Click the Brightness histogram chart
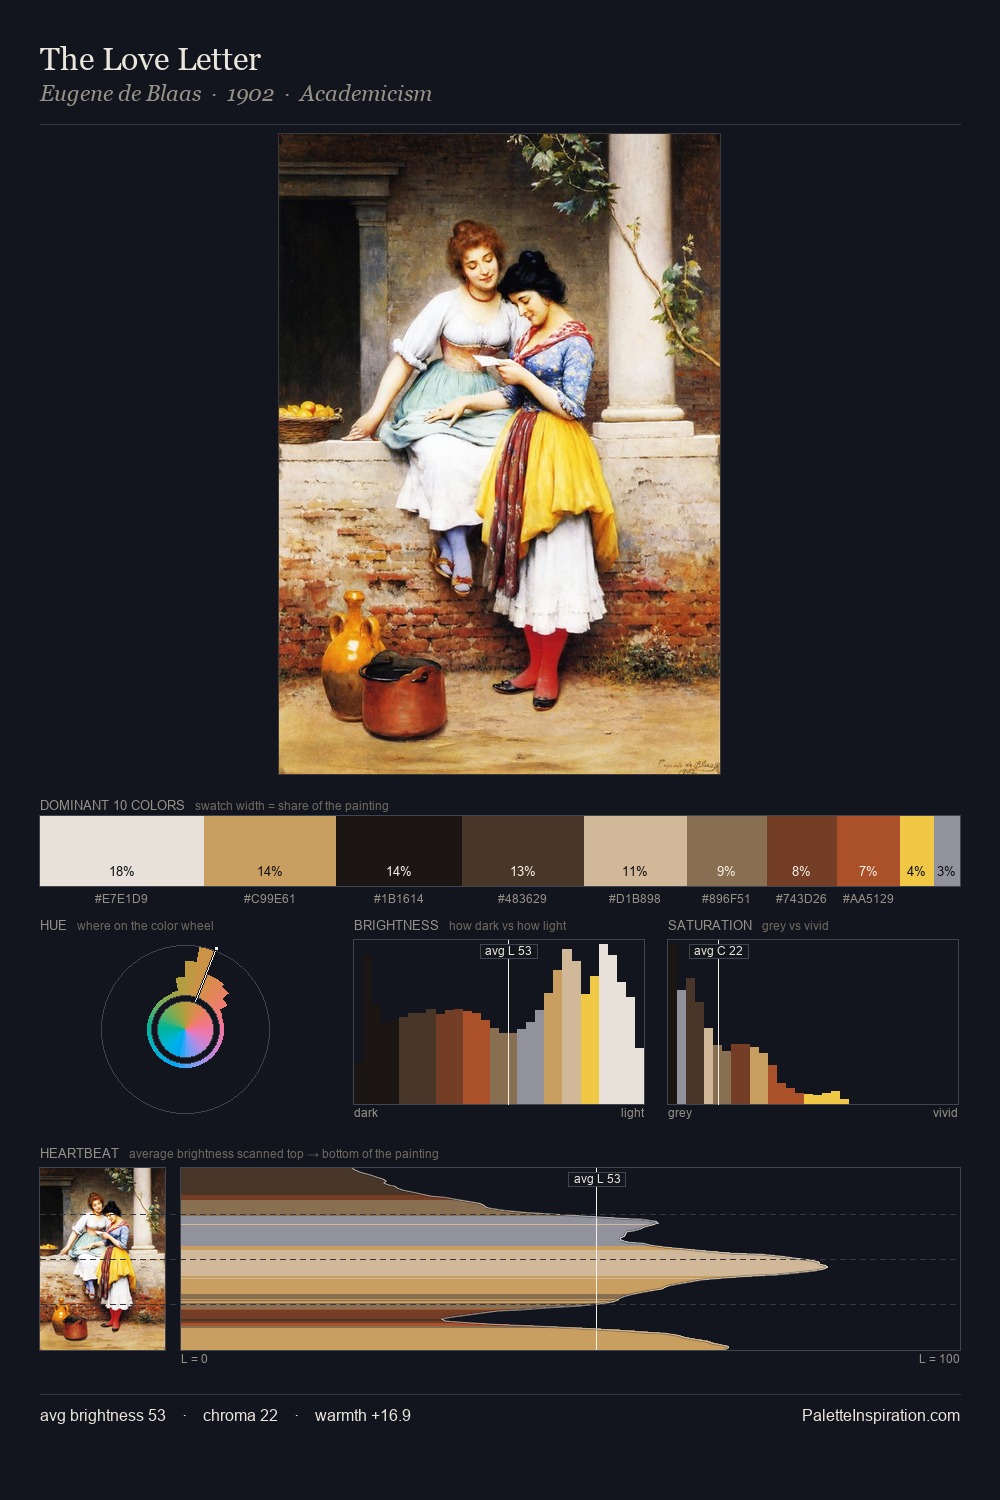1000x1500 pixels. tap(499, 1022)
